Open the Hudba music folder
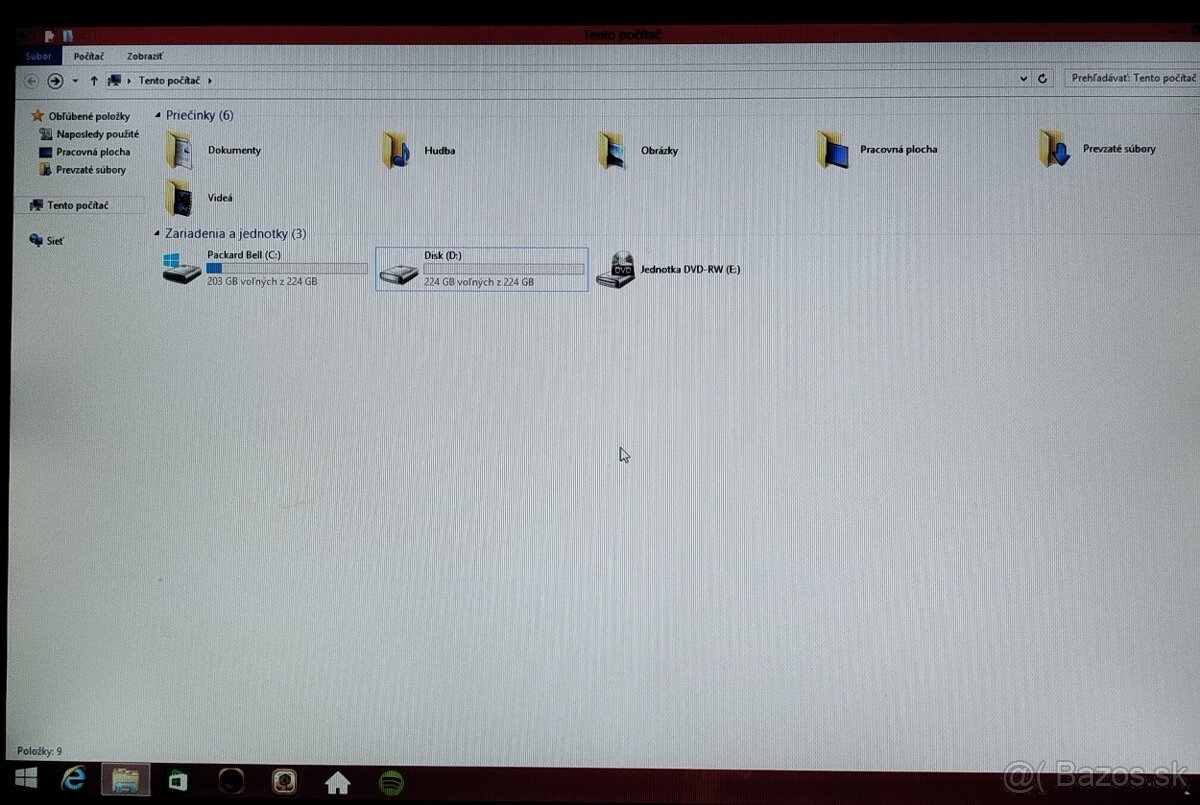This screenshot has height=805, width=1200. coord(418,150)
